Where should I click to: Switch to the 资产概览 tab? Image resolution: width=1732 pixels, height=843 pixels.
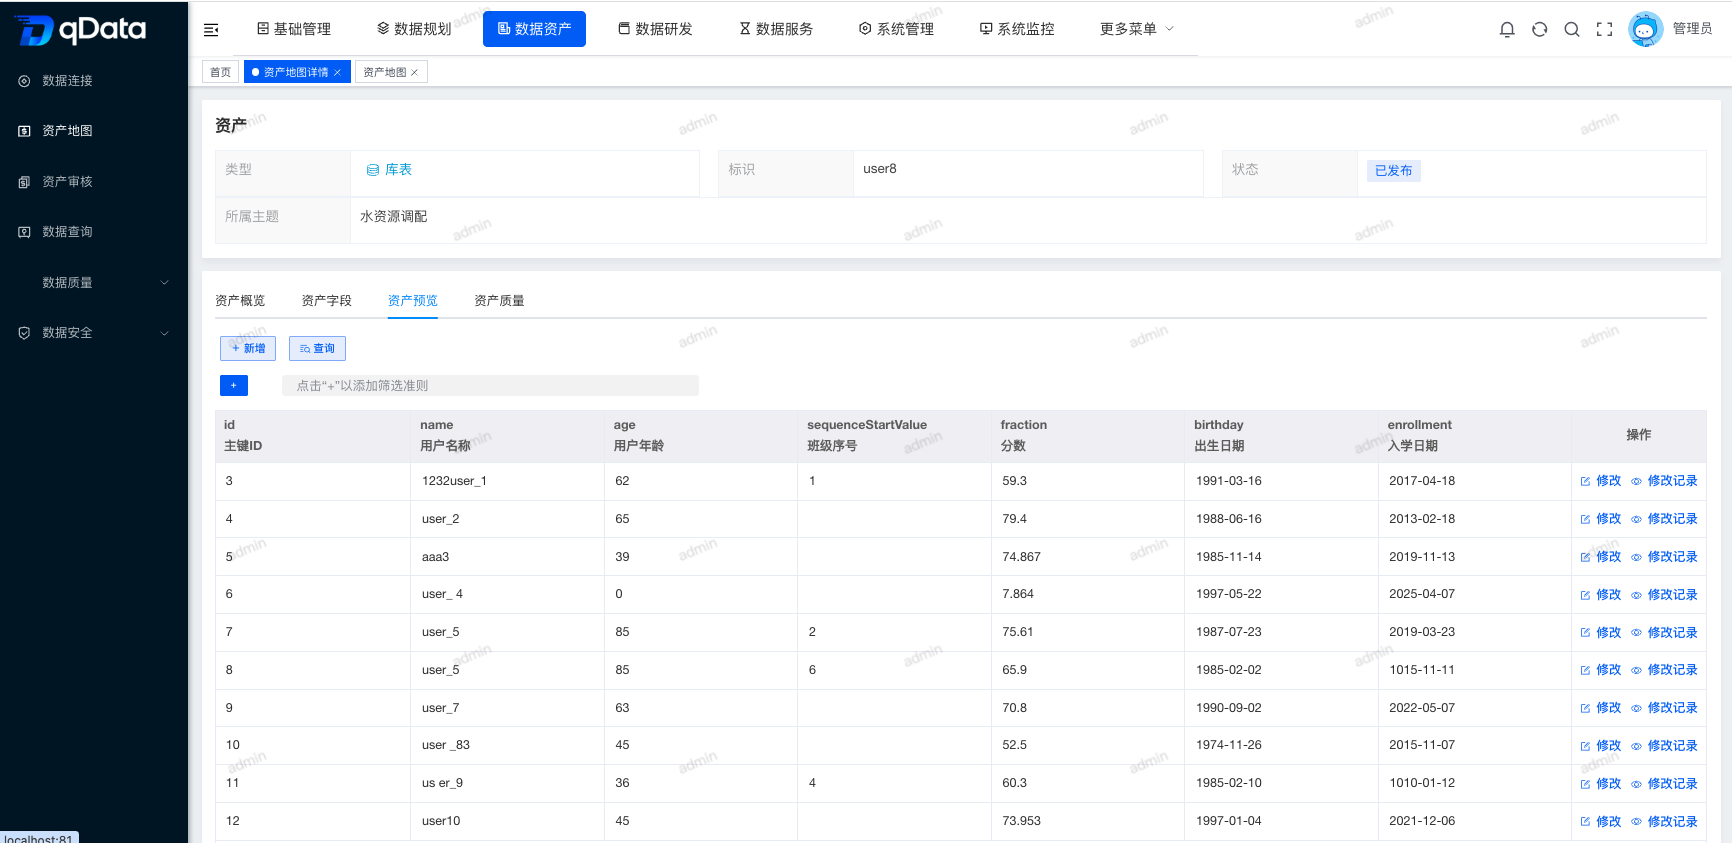[240, 301]
